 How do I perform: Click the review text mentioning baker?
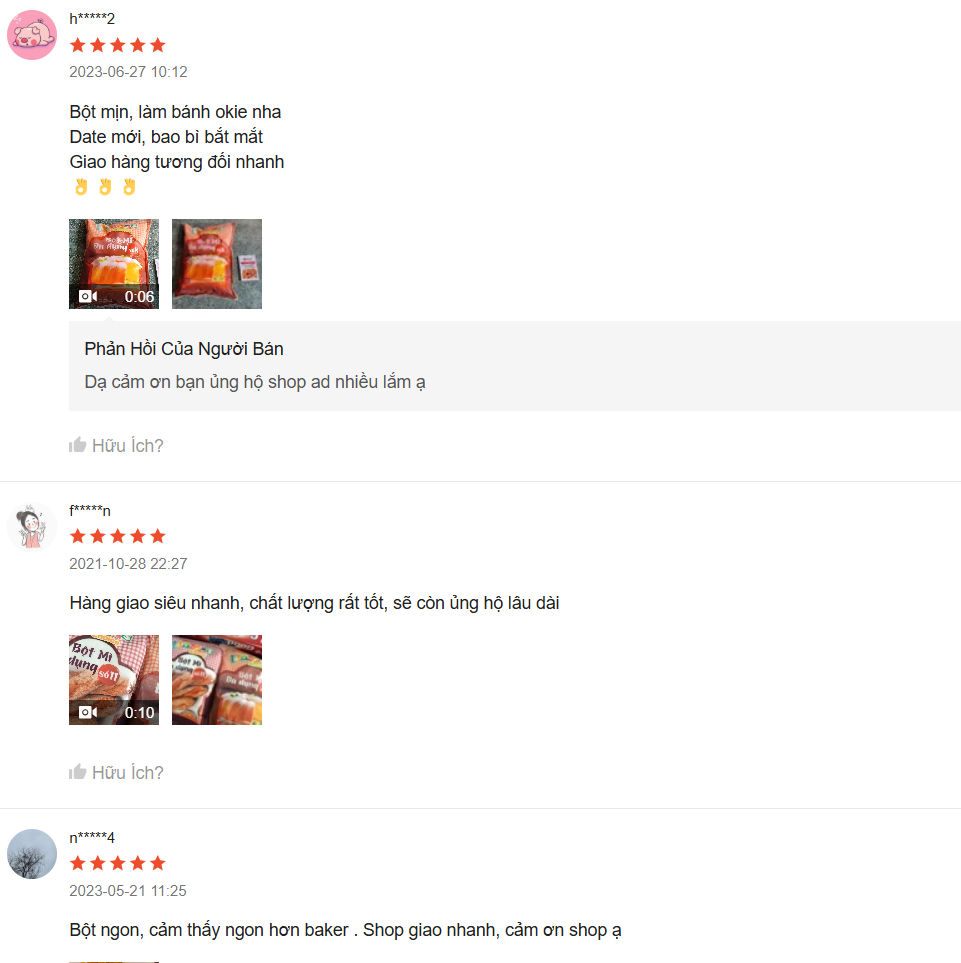tap(345, 930)
